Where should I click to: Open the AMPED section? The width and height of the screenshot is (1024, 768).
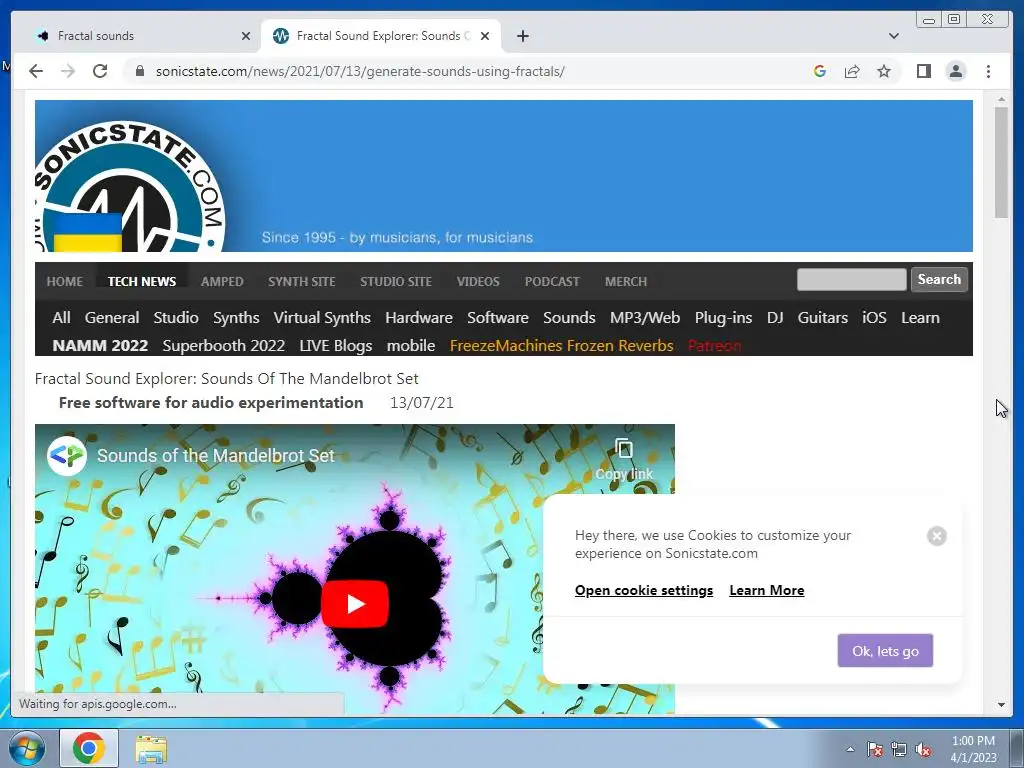click(x=222, y=281)
